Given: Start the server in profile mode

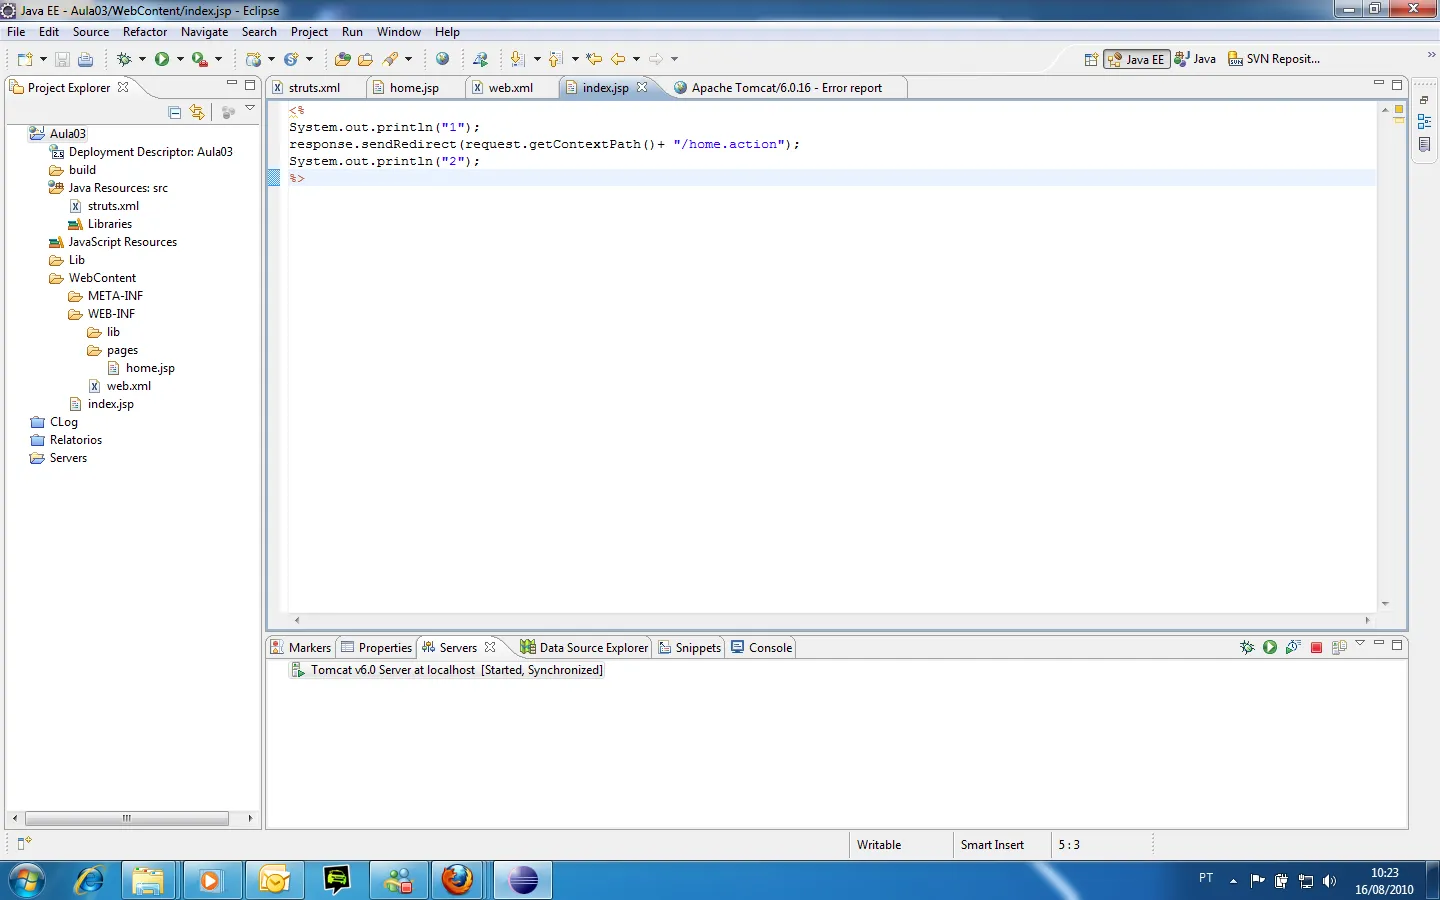Looking at the screenshot, I should (x=1293, y=647).
